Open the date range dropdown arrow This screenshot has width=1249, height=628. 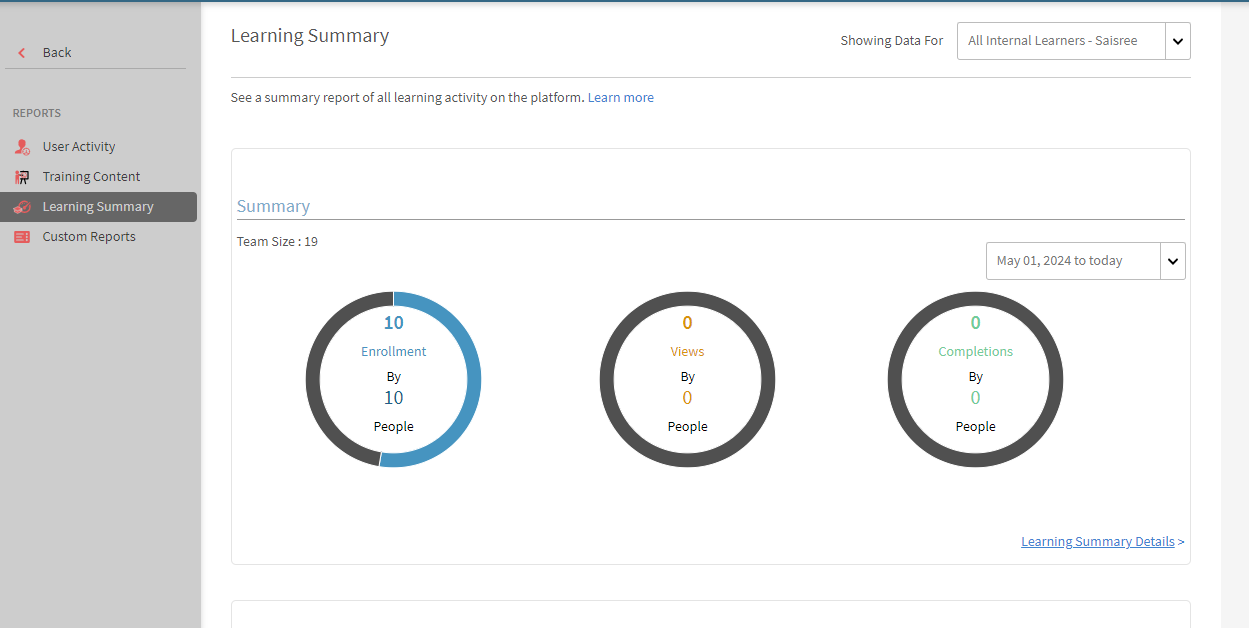pyautogui.click(x=1172, y=261)
